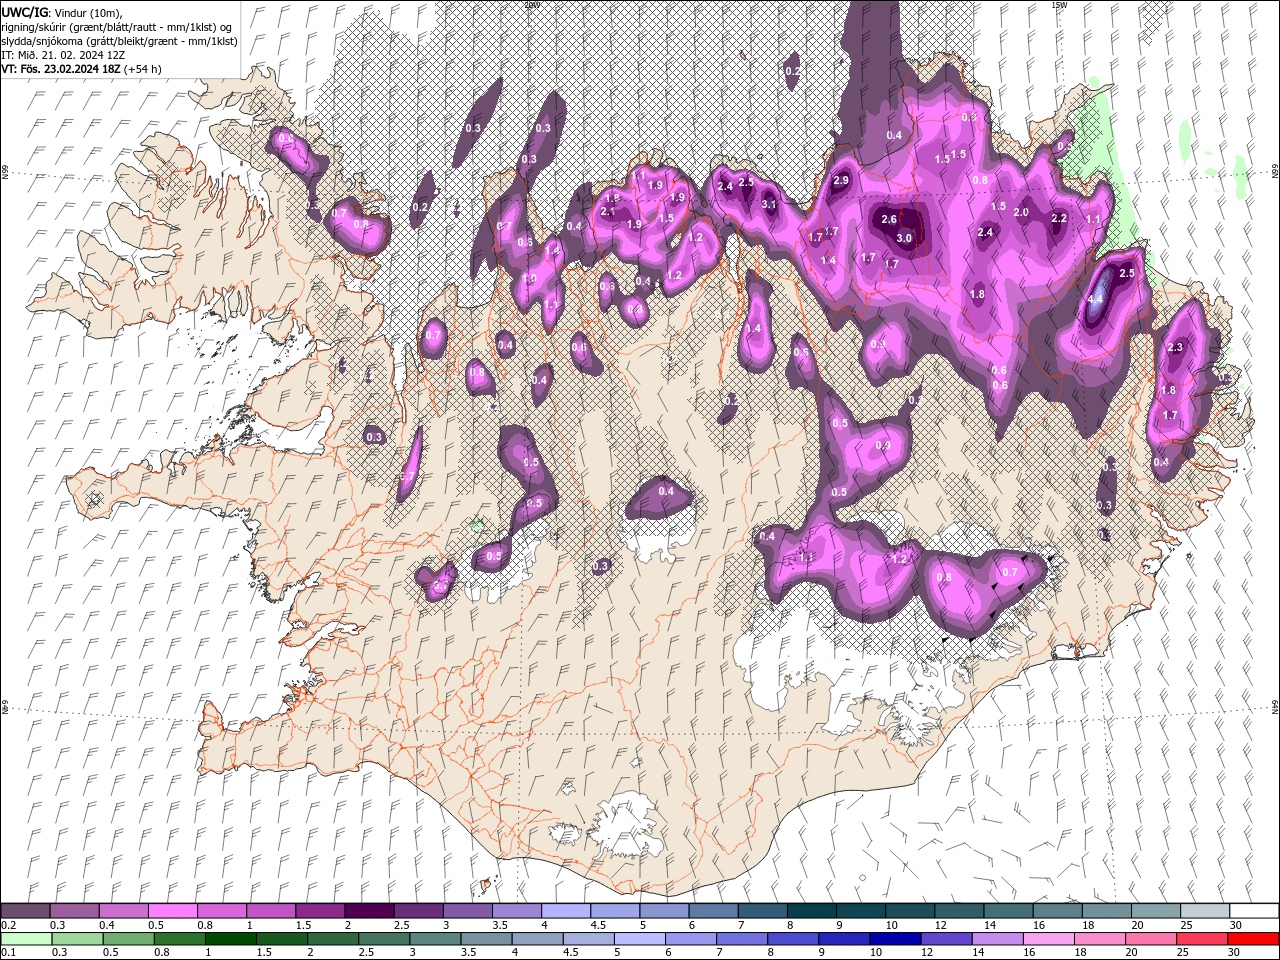Select the 3.5 grey-blue swatch, rain legend

pyautogui.click(x=486, y=939)
